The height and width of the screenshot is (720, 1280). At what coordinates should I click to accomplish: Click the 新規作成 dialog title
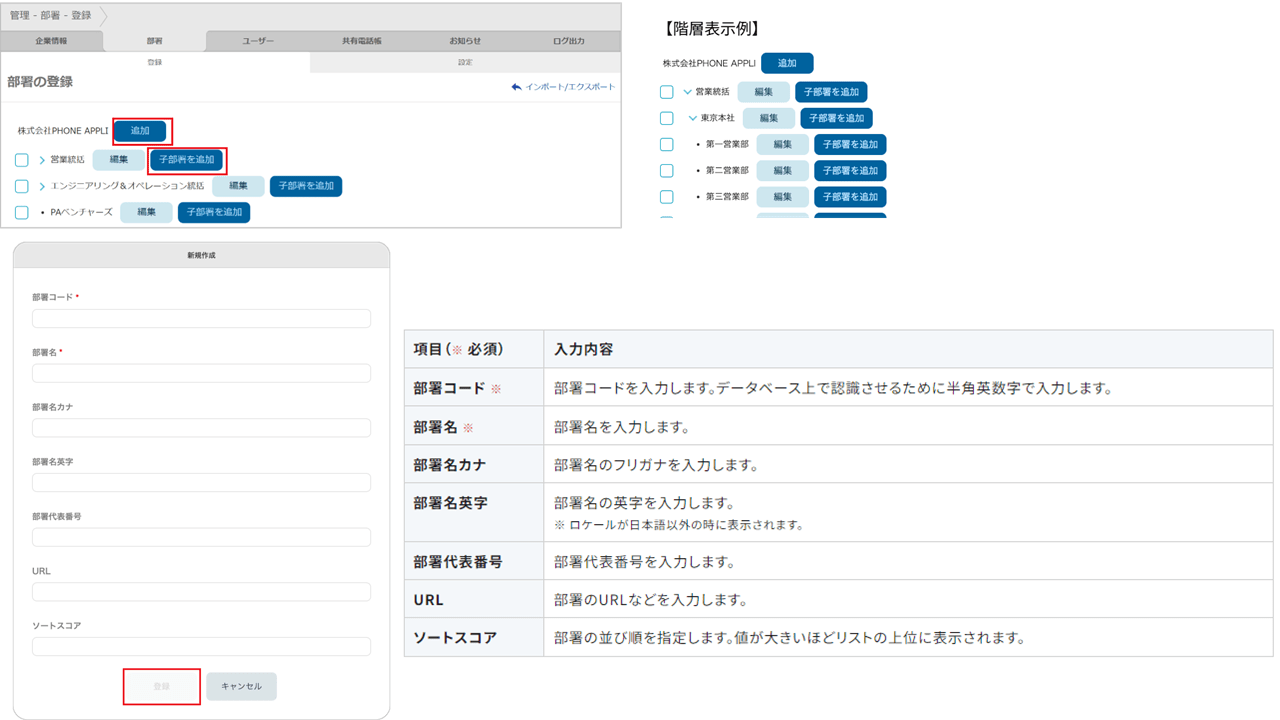[x=201, y=255]
